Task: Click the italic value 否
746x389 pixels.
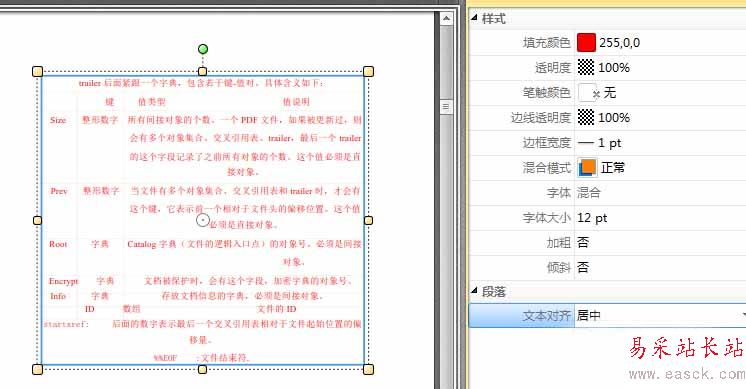Action: (583, 267)
